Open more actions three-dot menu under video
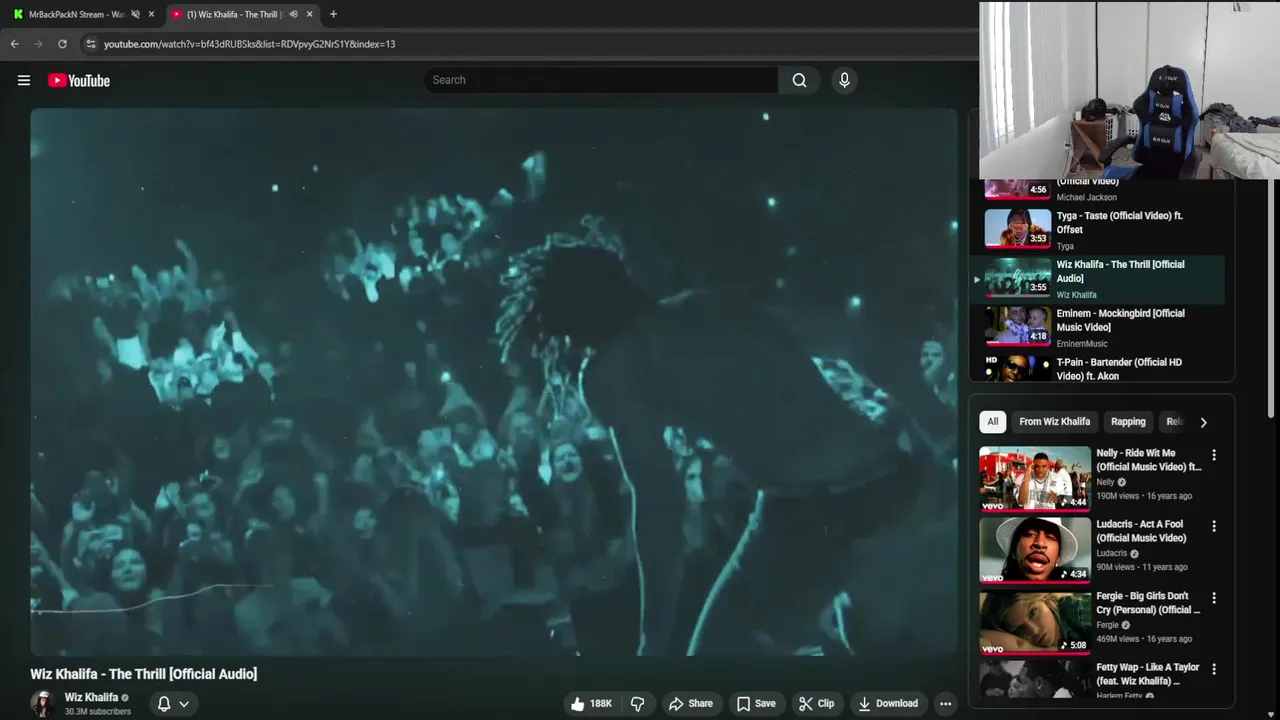1280x720 pixels. pos(945,704)
